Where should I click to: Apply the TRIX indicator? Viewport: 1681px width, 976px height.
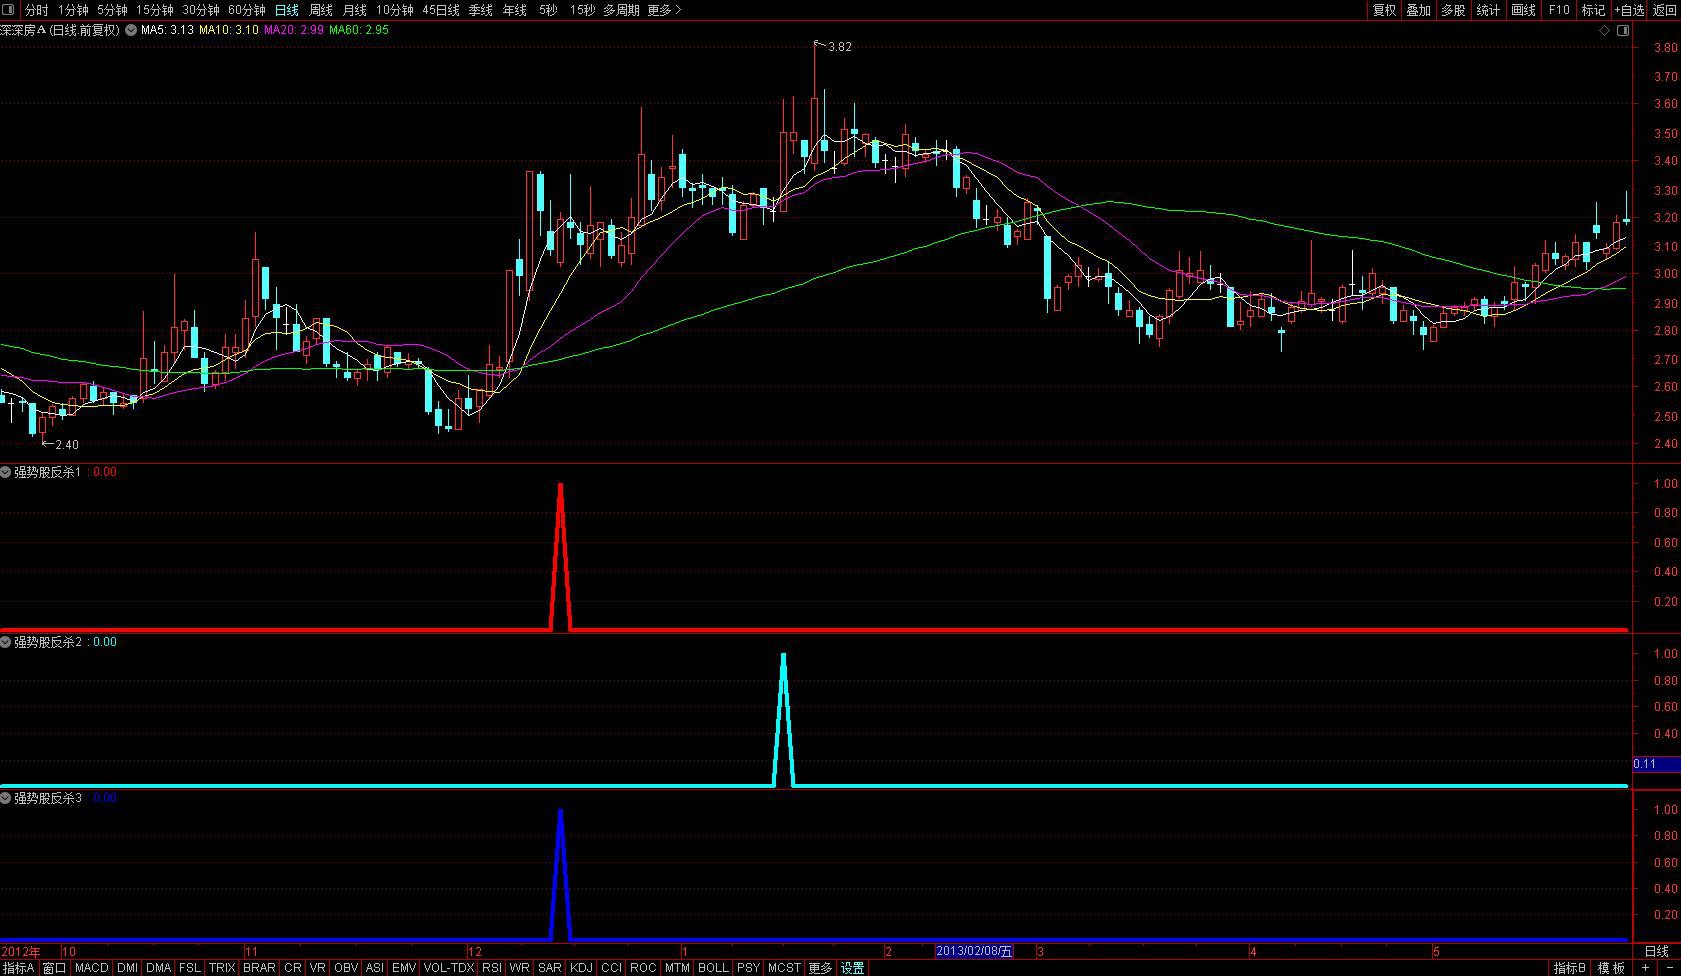(x=222, y=968)
